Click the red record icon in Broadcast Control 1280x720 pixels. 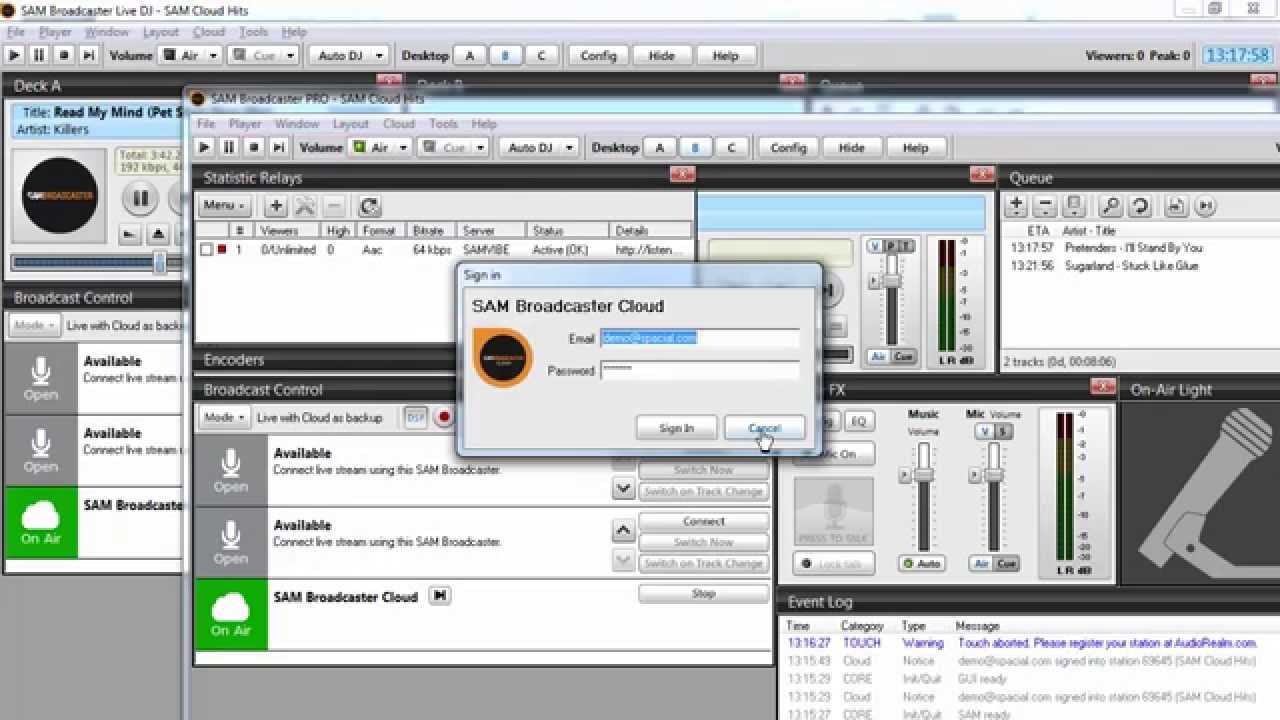point(443,417)
